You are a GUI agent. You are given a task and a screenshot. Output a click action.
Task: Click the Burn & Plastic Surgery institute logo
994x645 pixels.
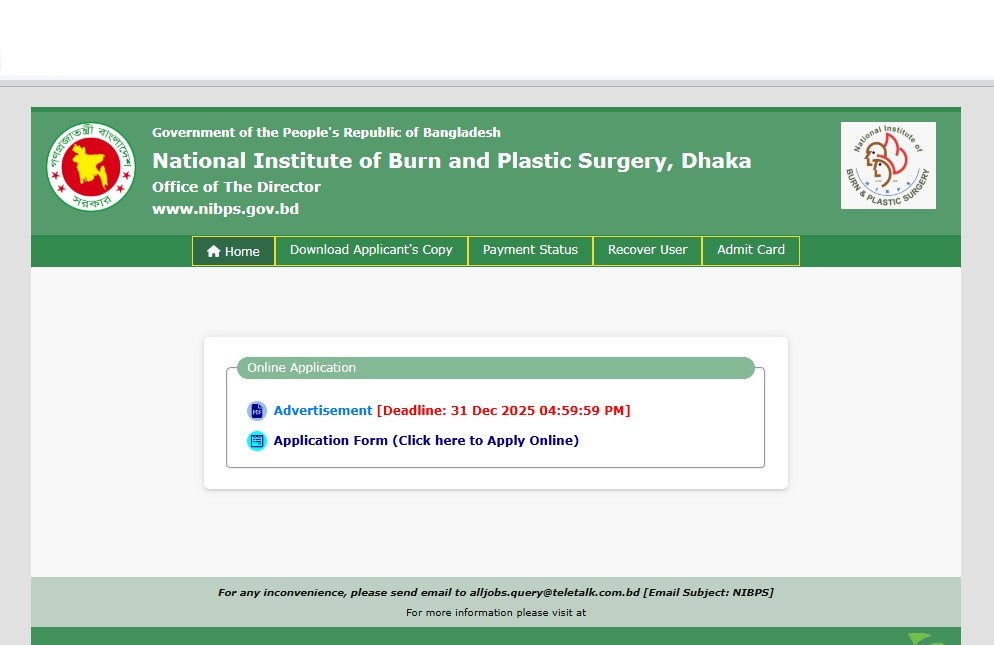tap(887, 166)
